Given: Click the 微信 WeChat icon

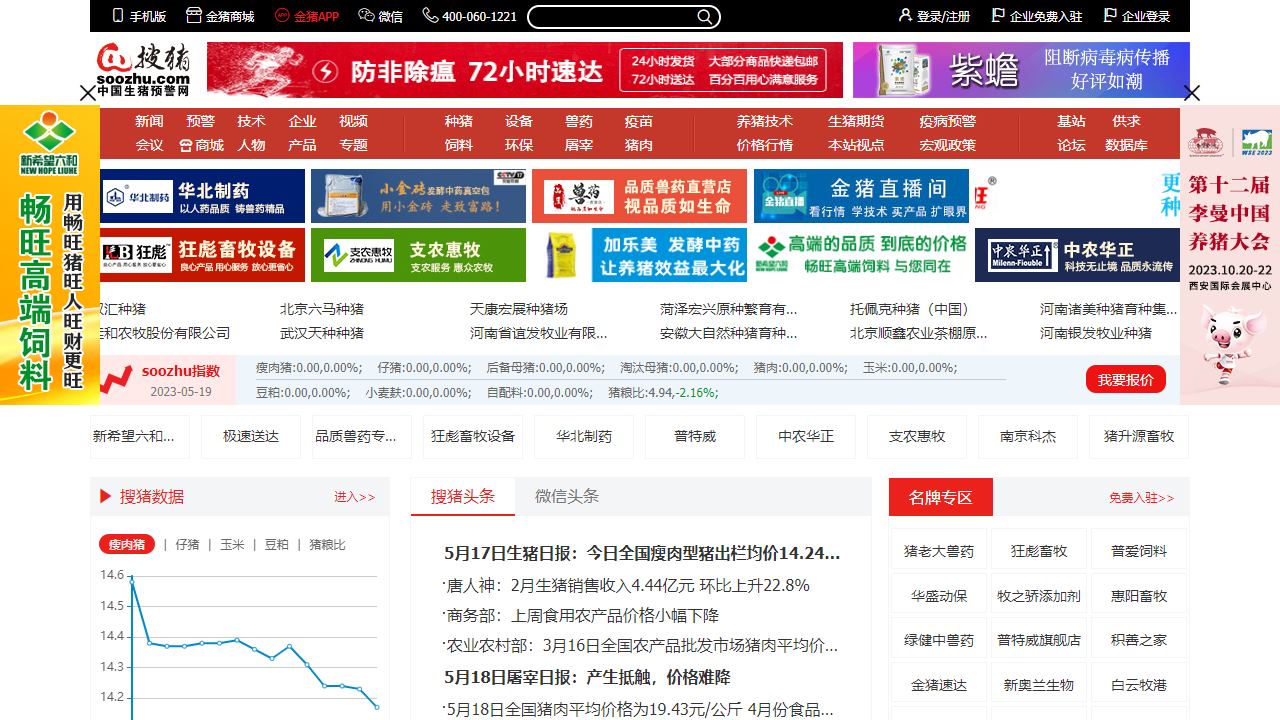Looking at the screenshot, I should coord(366,16).
